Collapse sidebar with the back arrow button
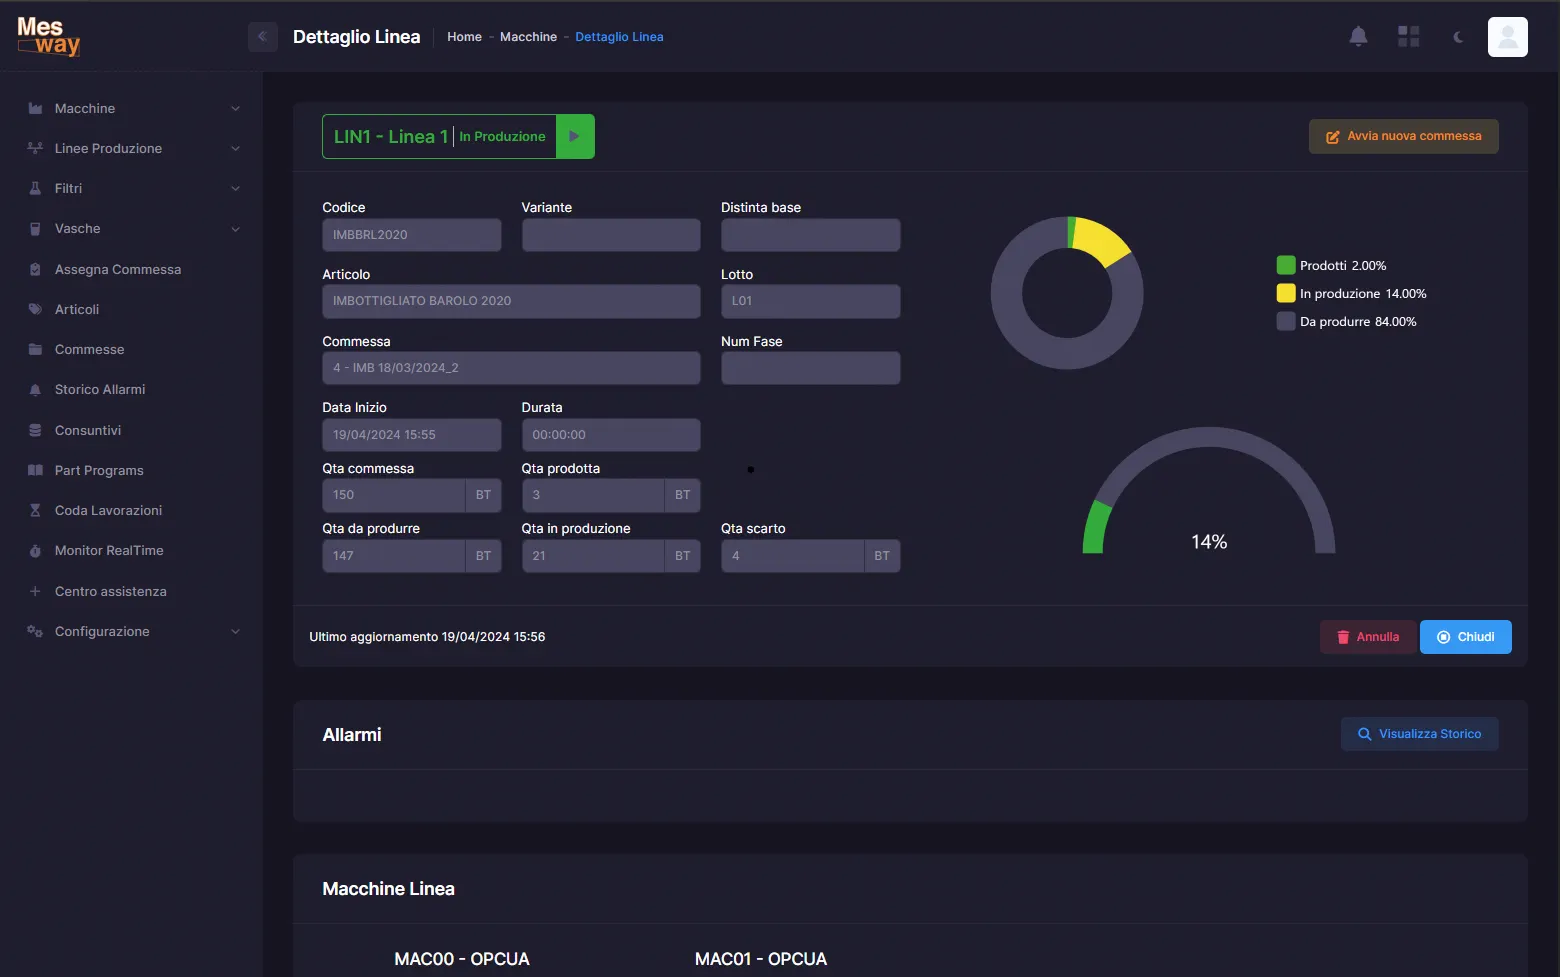 (262, 37)
